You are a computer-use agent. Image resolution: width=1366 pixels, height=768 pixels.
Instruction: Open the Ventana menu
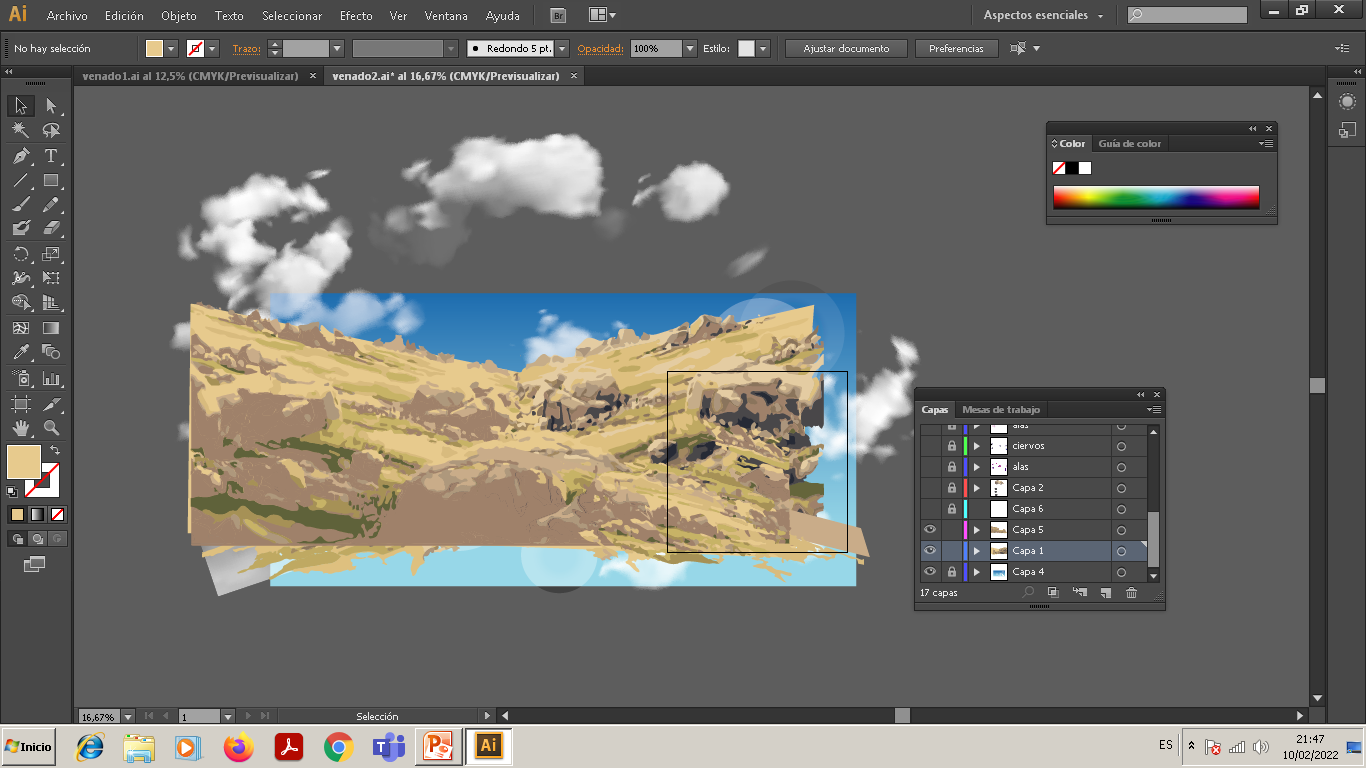tap(446, 16)
